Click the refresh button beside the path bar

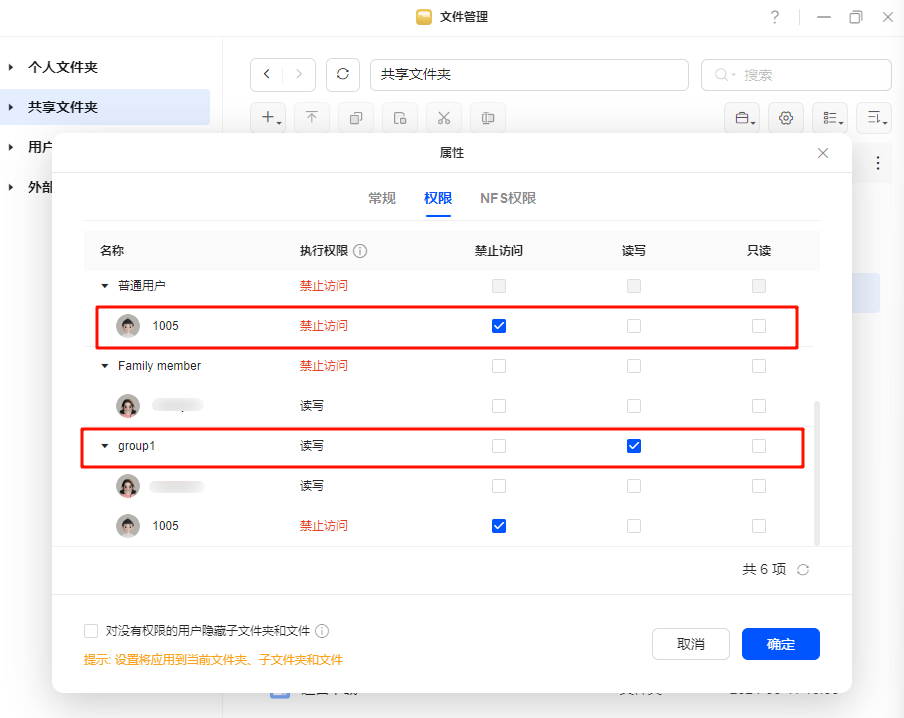coord(343,75)
